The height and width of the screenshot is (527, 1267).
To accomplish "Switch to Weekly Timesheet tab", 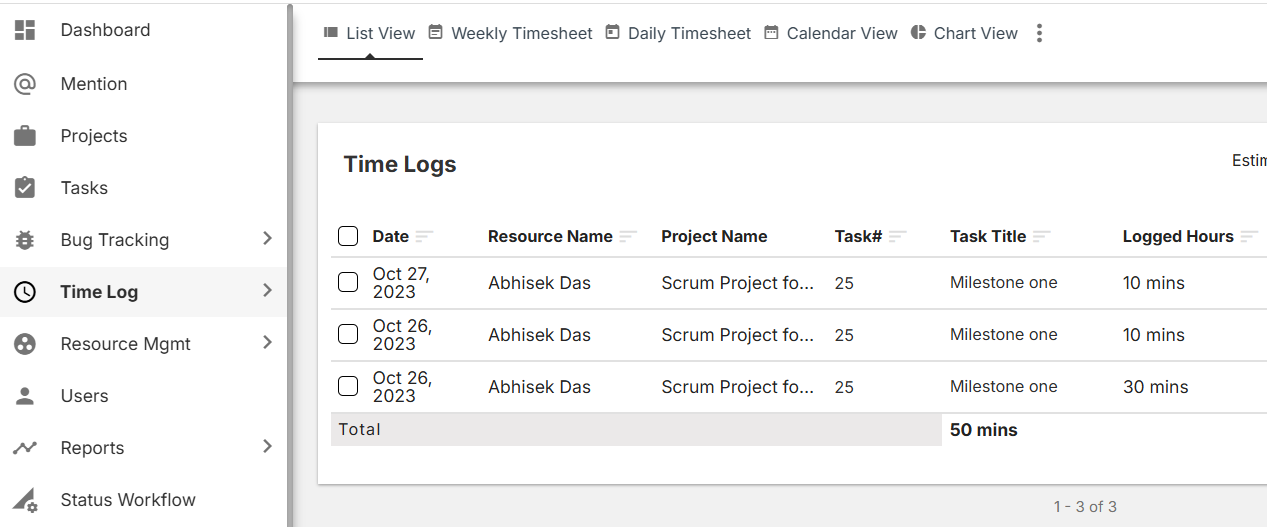I will tap(510, 33).
